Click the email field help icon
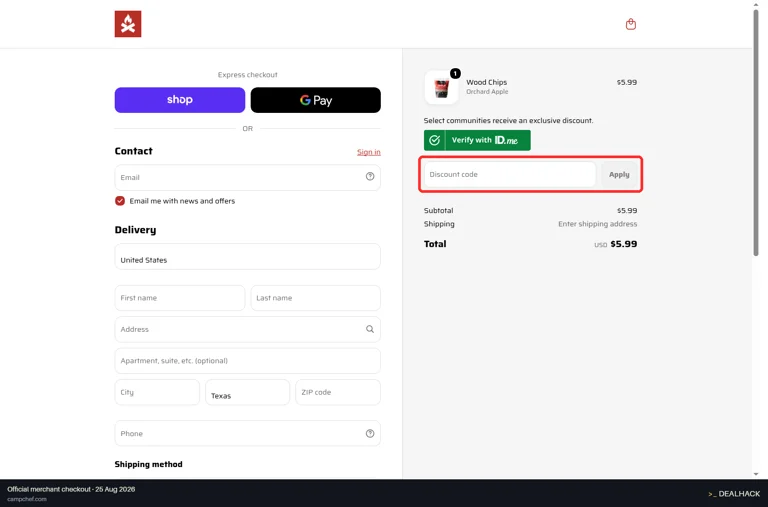Image resolution: width=768 pixels, height=507 pixels. click(370, 176)
